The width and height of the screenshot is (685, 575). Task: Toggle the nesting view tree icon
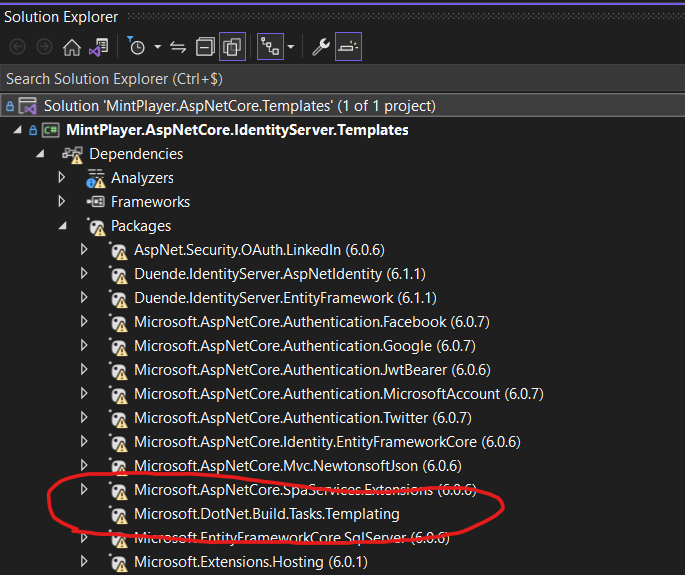270,47
